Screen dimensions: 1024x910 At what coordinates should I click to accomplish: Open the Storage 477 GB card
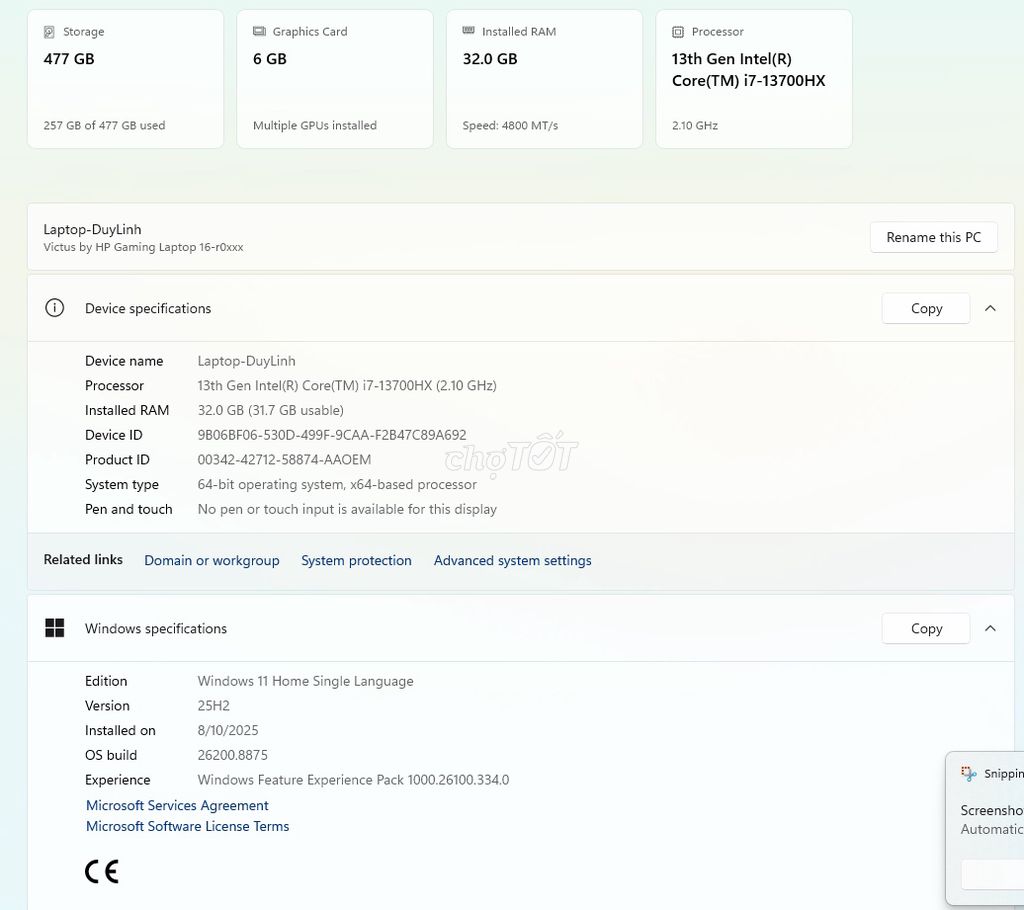tap(125, 78)
